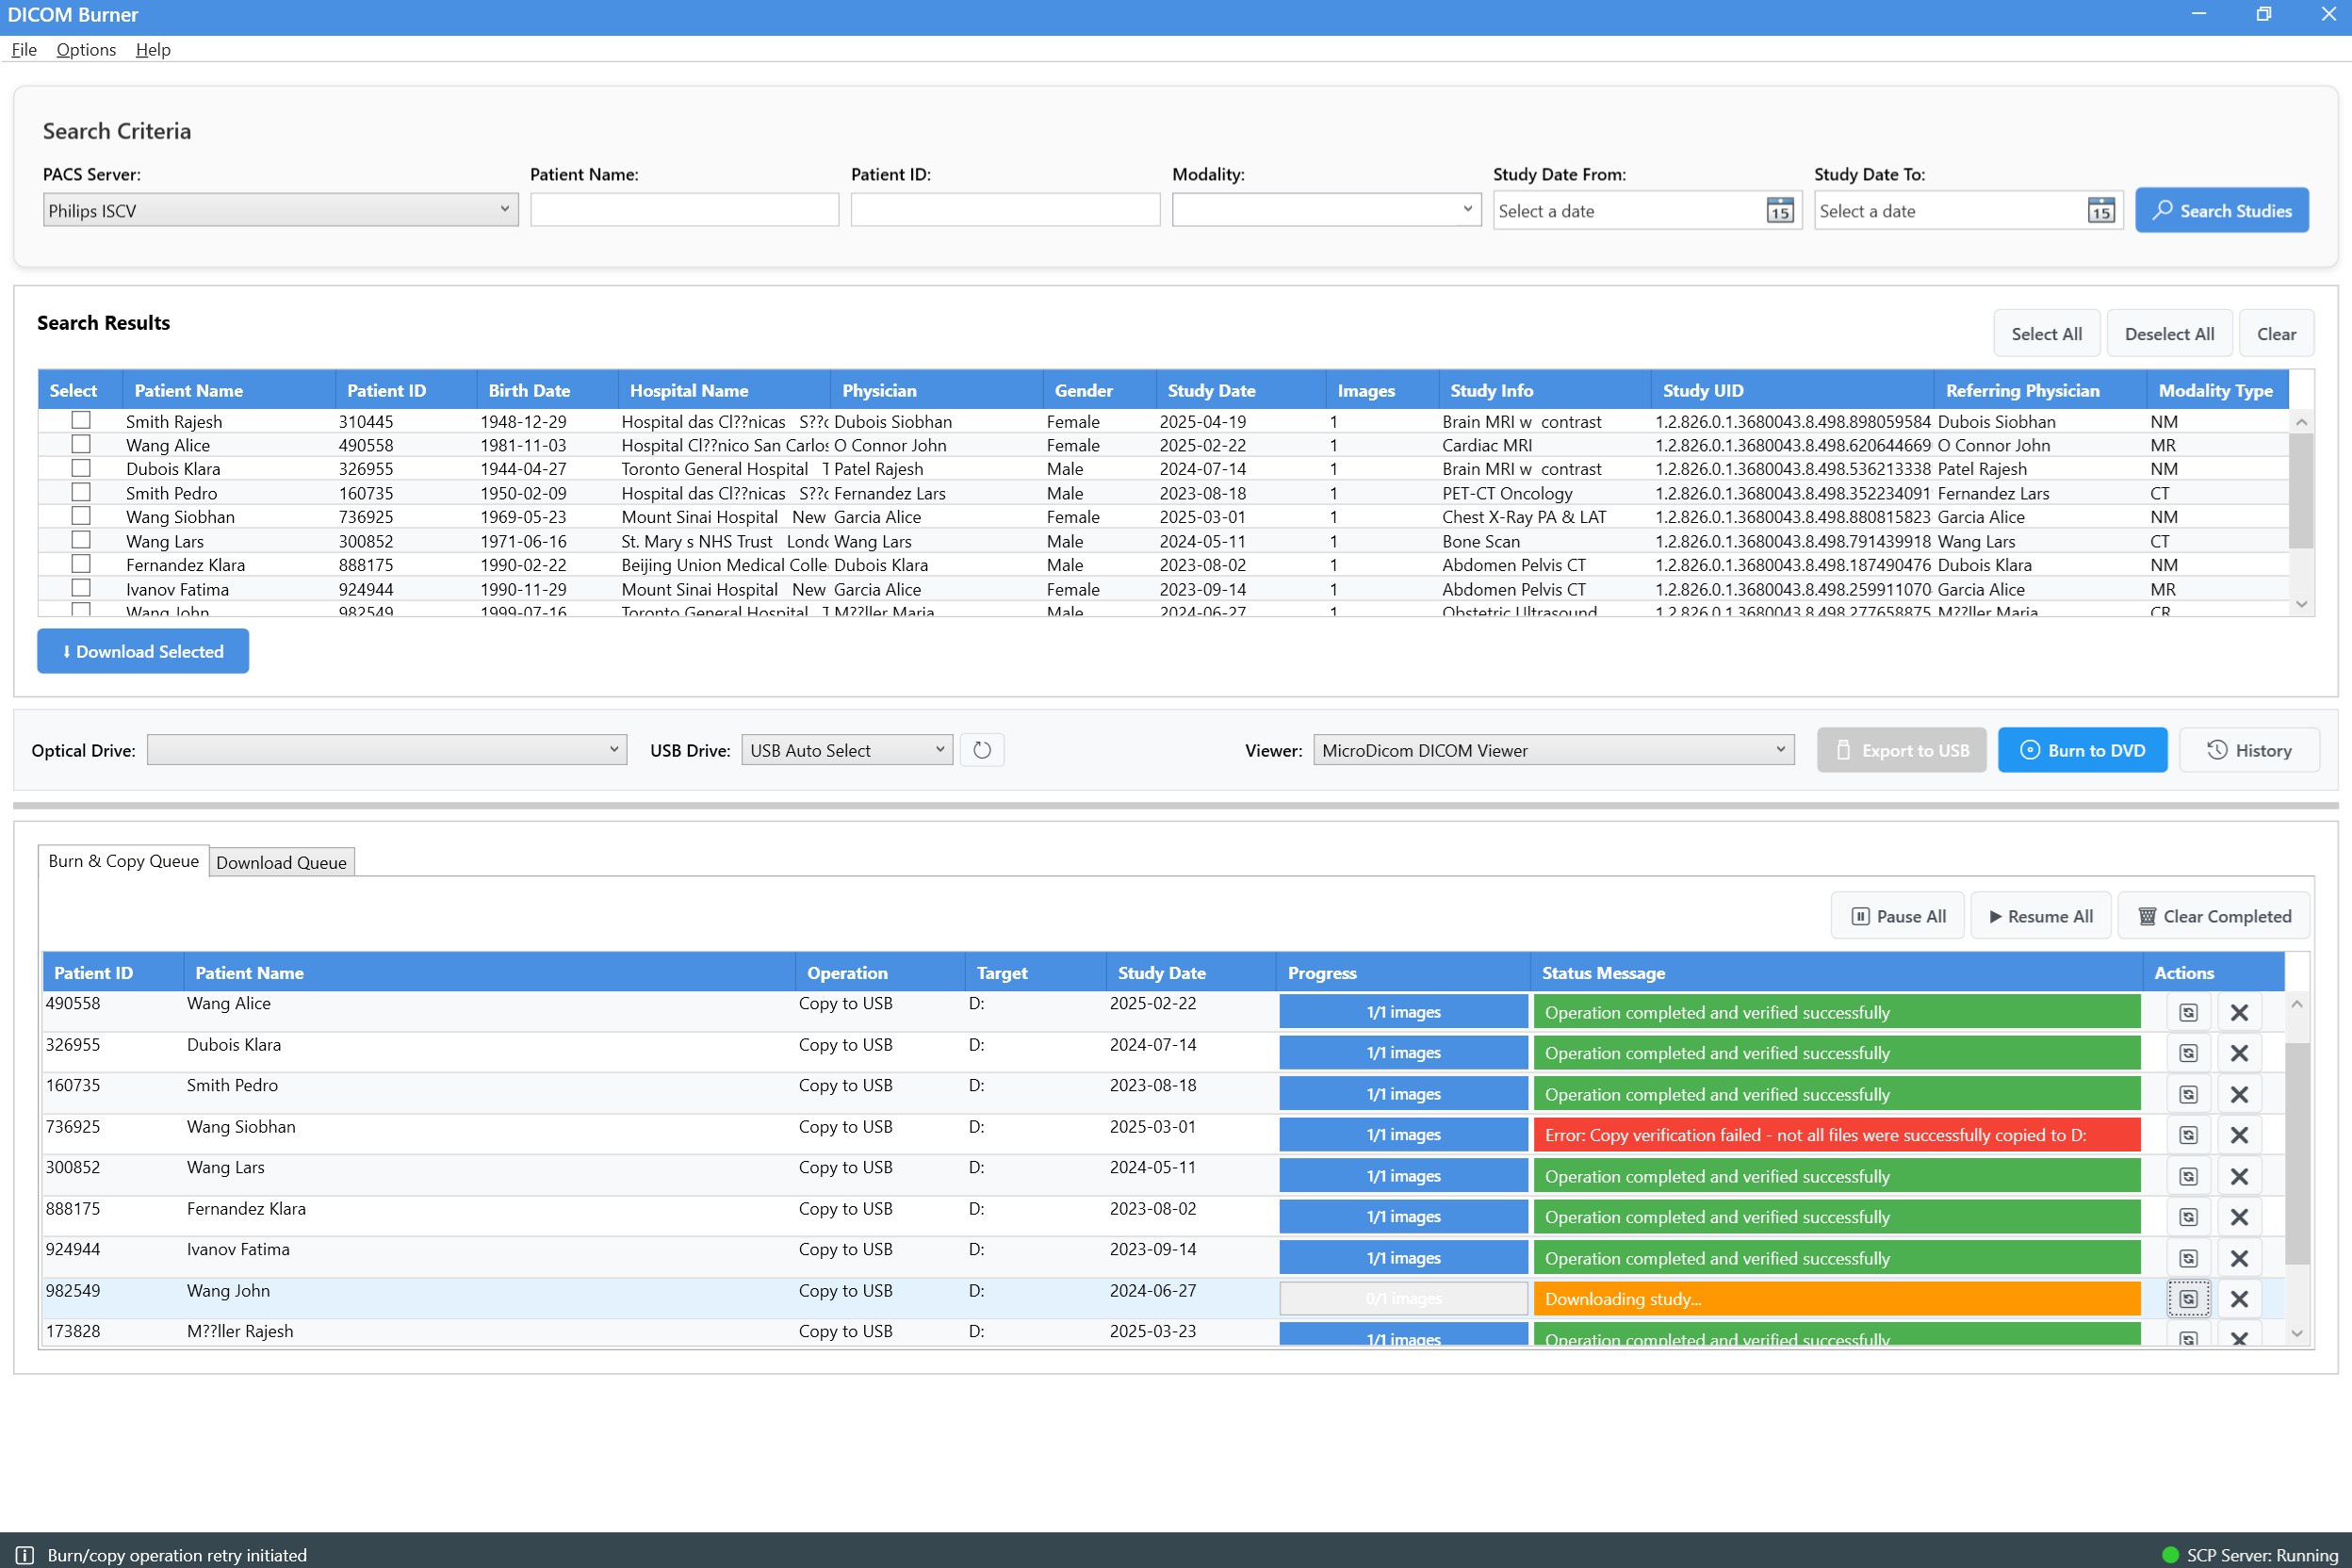The height and width of the screenshot is (1568, 2352).
Task: Open the Viewer dropdown showing MicroDicom
Action: [1552, 749]
